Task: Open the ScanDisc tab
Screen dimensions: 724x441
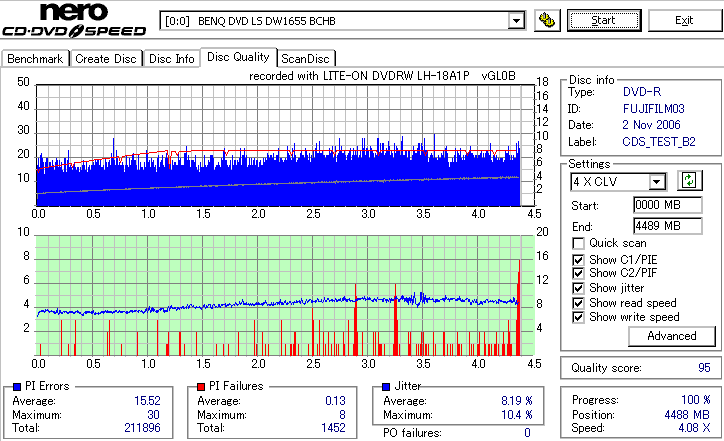Action: pyautogui.click(x=305, y=59)
